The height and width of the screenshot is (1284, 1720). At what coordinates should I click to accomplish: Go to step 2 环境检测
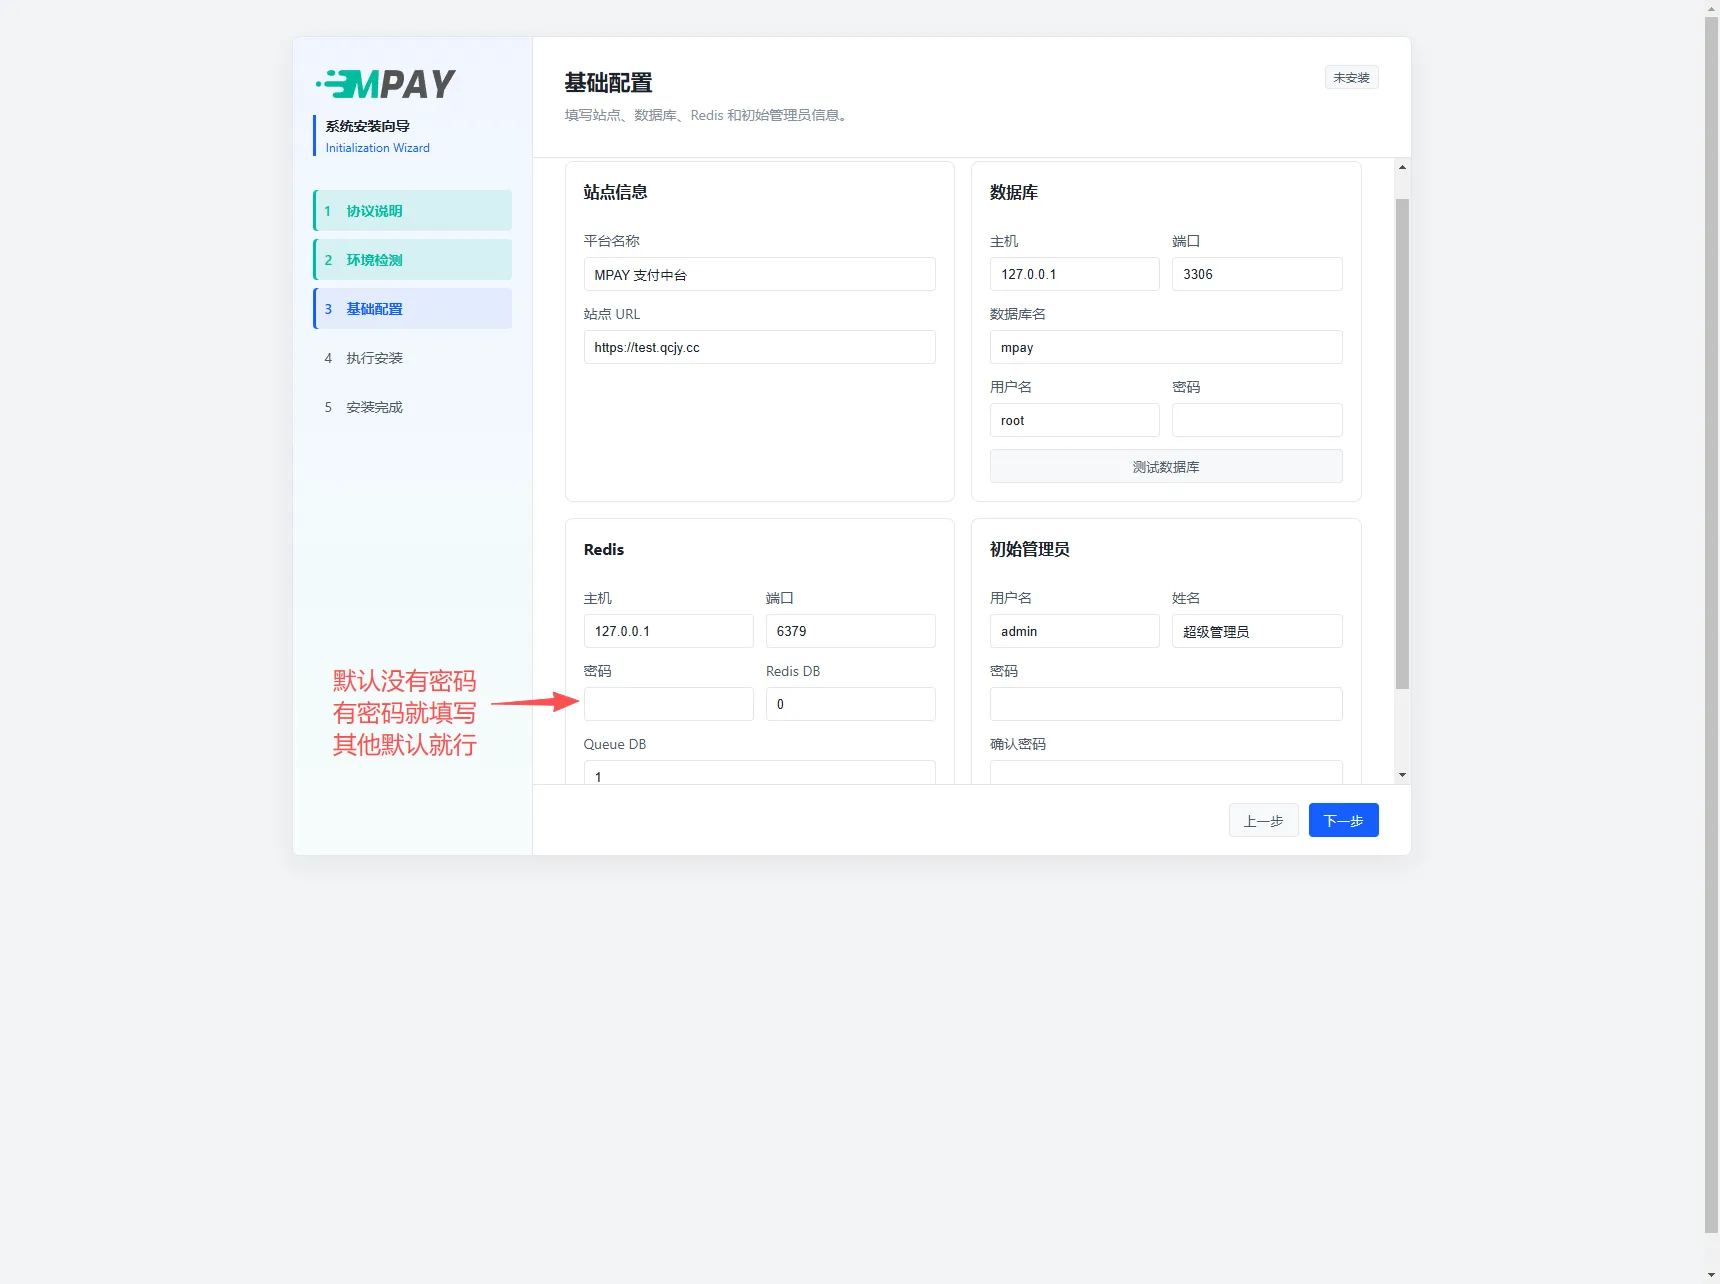412,260
